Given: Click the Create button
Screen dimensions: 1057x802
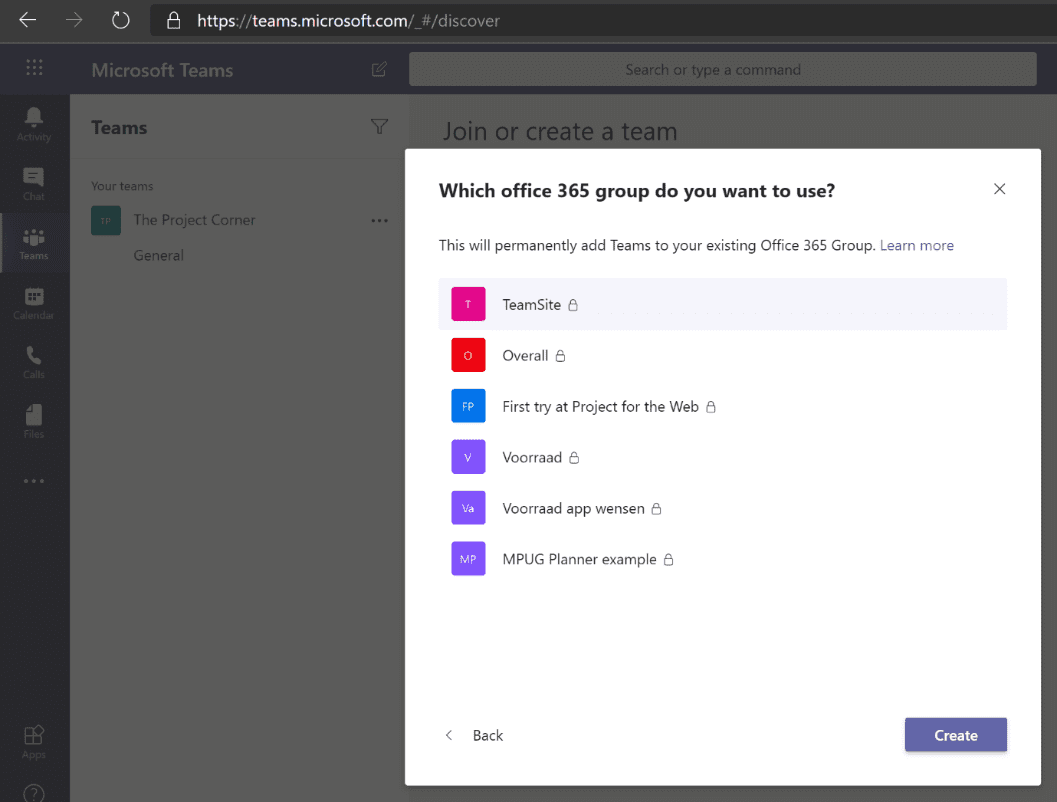Looking at the screenshot, I should pyautogui.click(x=955, y=735).
